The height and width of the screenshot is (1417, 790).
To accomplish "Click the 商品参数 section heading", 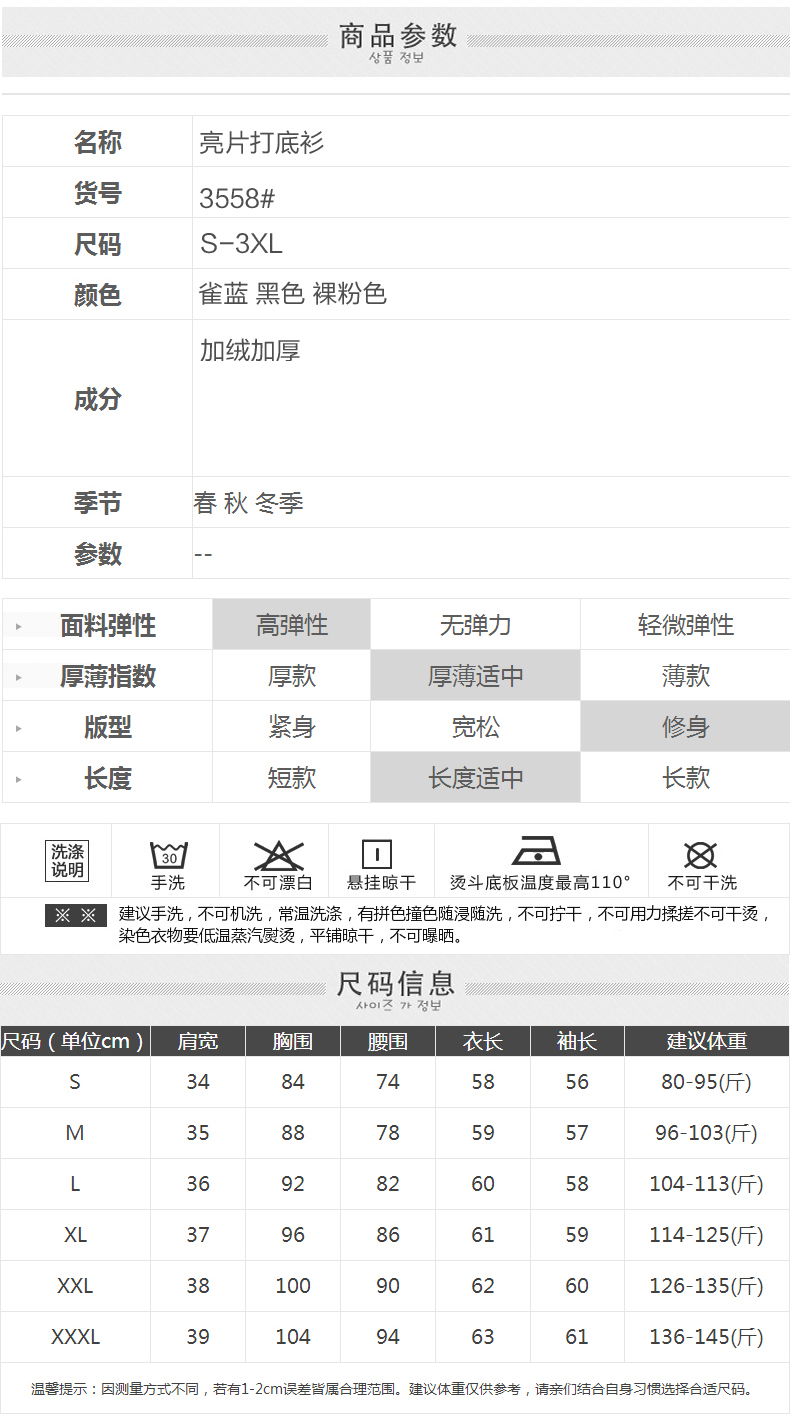I will pos(397,36).
